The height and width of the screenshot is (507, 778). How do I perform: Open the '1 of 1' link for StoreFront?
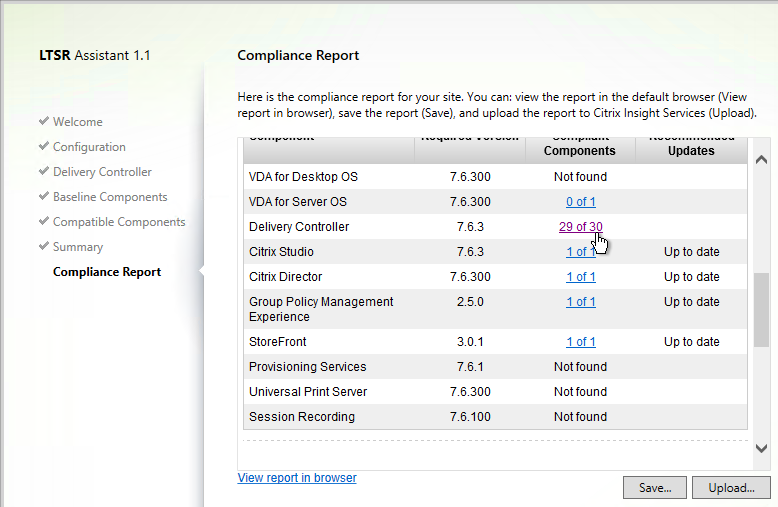pyautogui.click(x=581, y=342)
